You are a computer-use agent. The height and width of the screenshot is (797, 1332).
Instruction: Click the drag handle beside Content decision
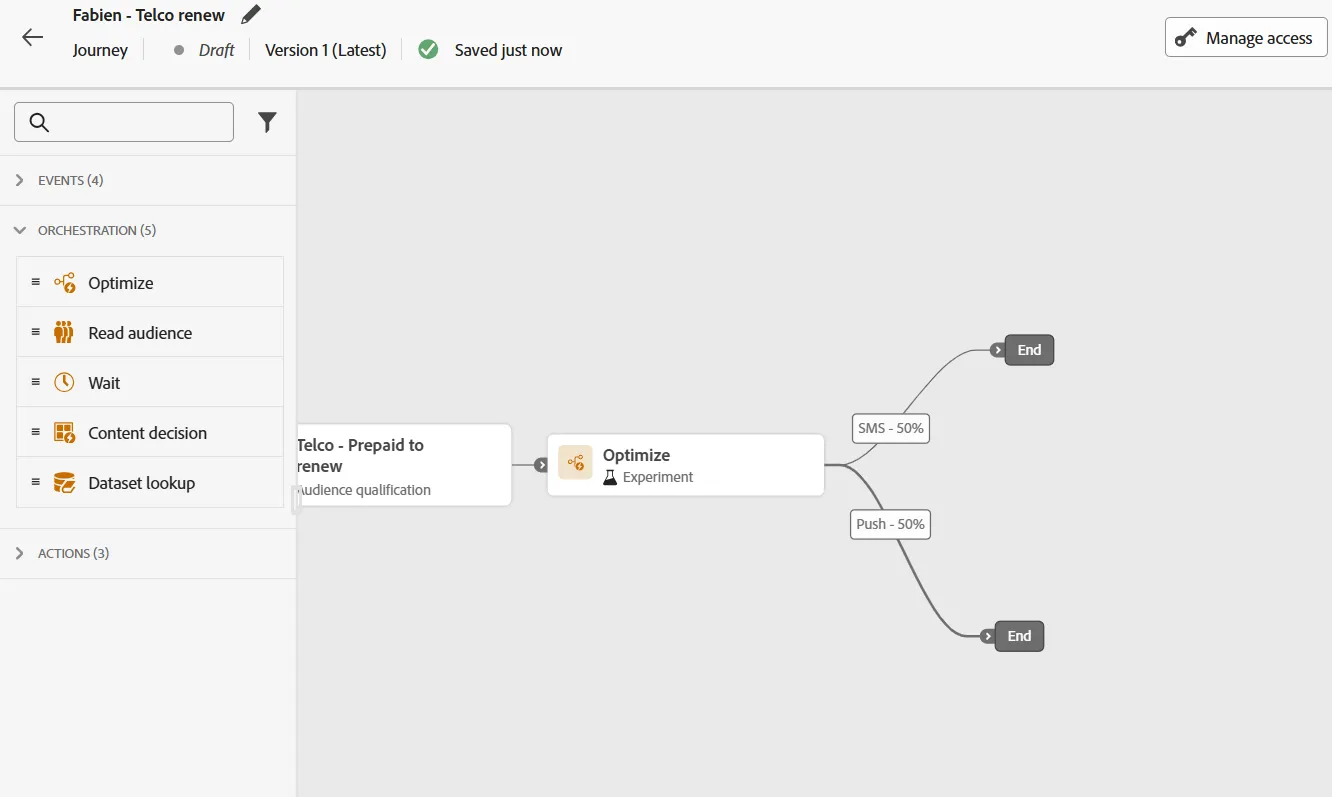[x=36, y=432]
